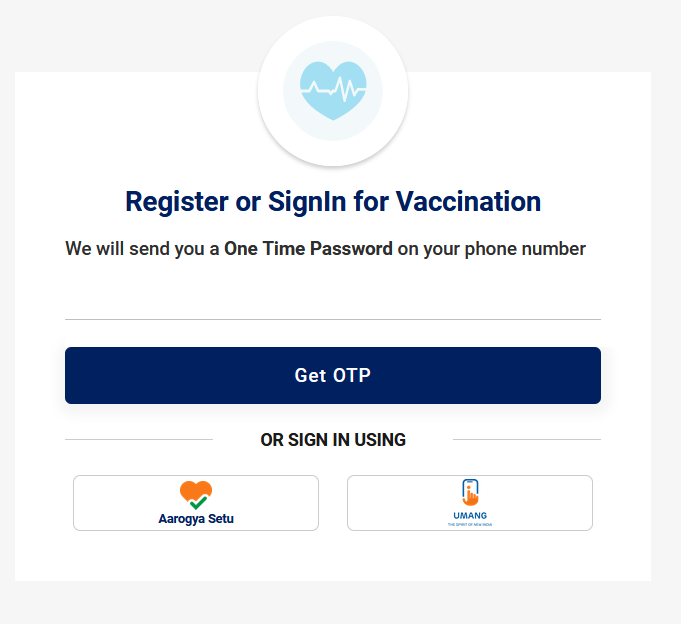The height and width of the screenshot is (624, 681).
Task: Click the orange Aarogya Setu heart icon
Action: (196, 492)
